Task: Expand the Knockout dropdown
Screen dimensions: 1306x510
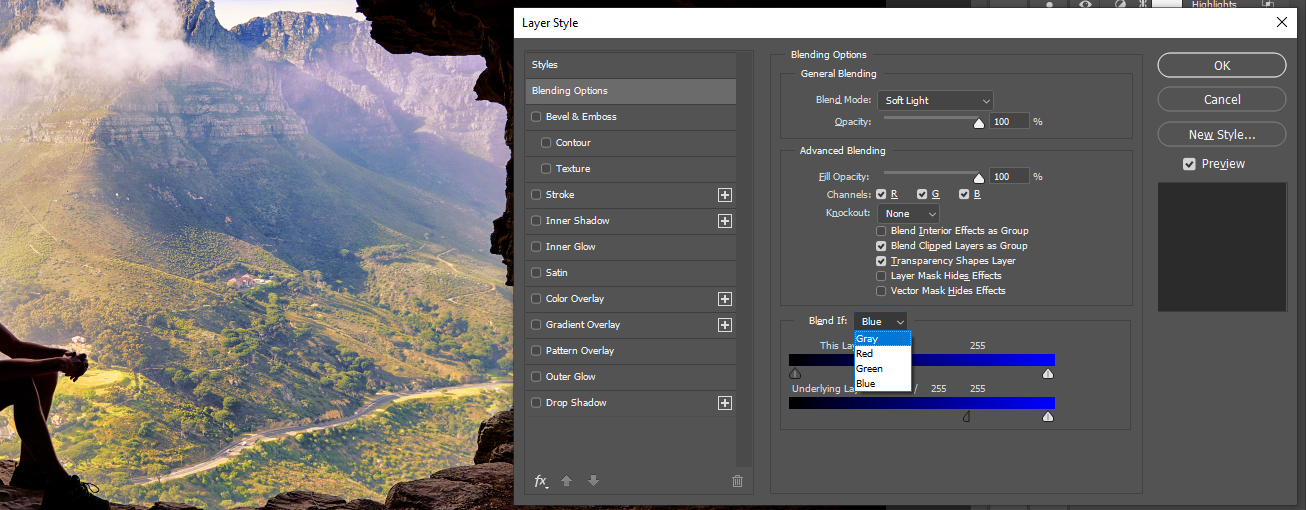Action: coord(908,214)
